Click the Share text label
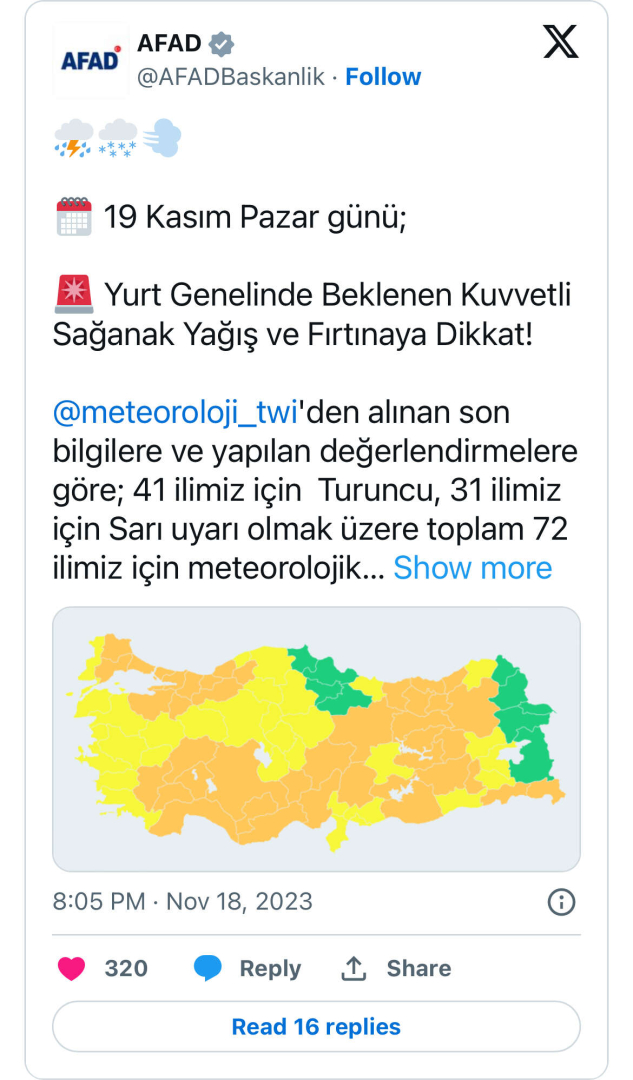633x1080 pixels. pos(419,968)
